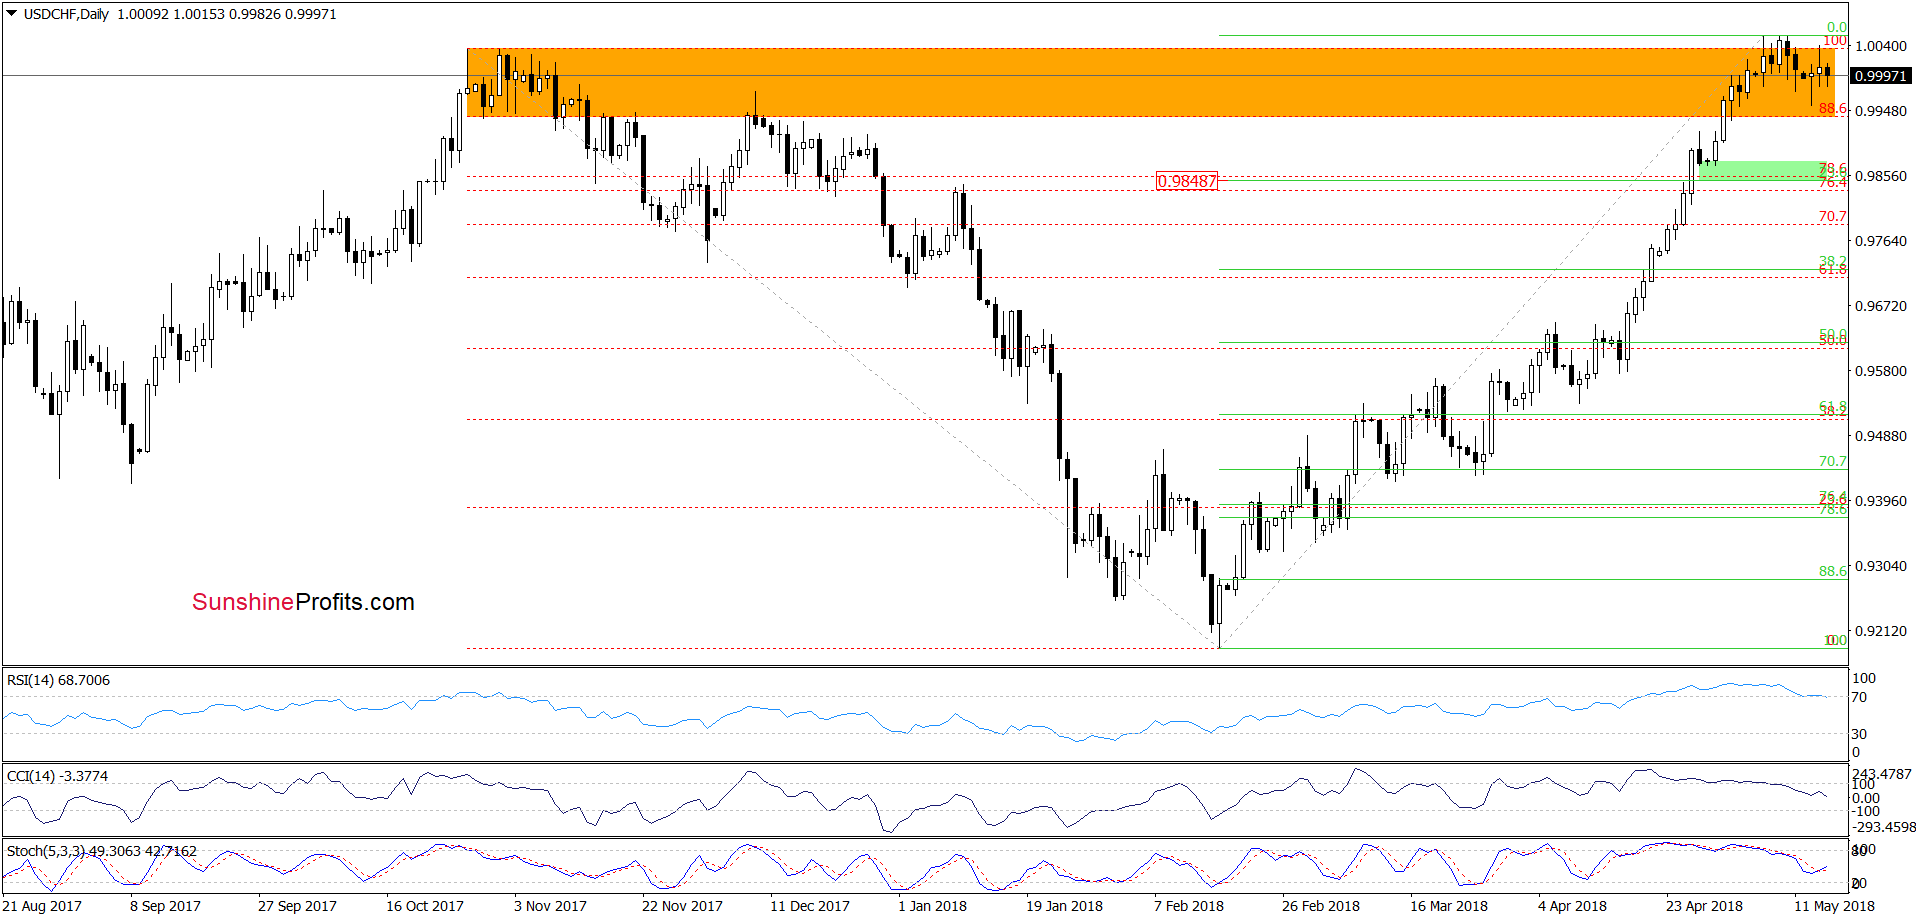
Task: Click the 21 Aug 2017 date label
Action: (42, 906)
